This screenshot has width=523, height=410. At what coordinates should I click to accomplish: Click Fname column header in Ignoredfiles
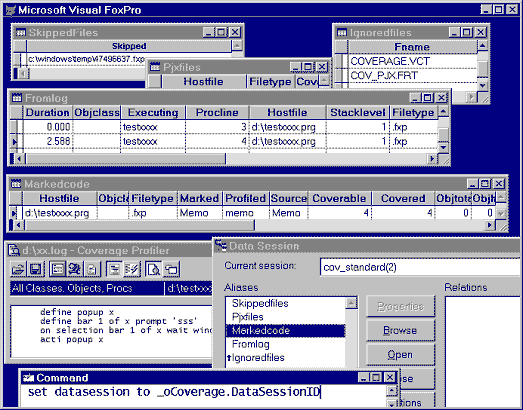click(412, 47)
